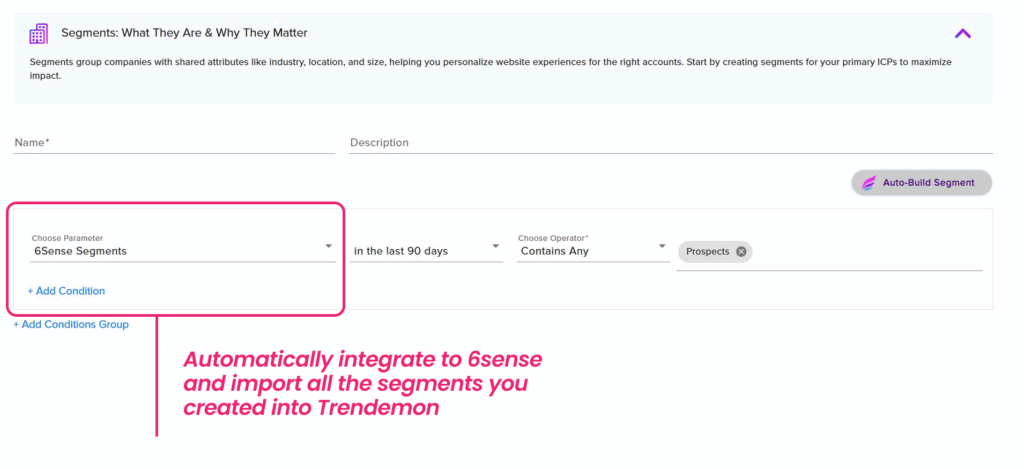The height and width of the screenshot is (469, 1024).
Task: Click the + Add Condition link
Action: coord(66,291)
